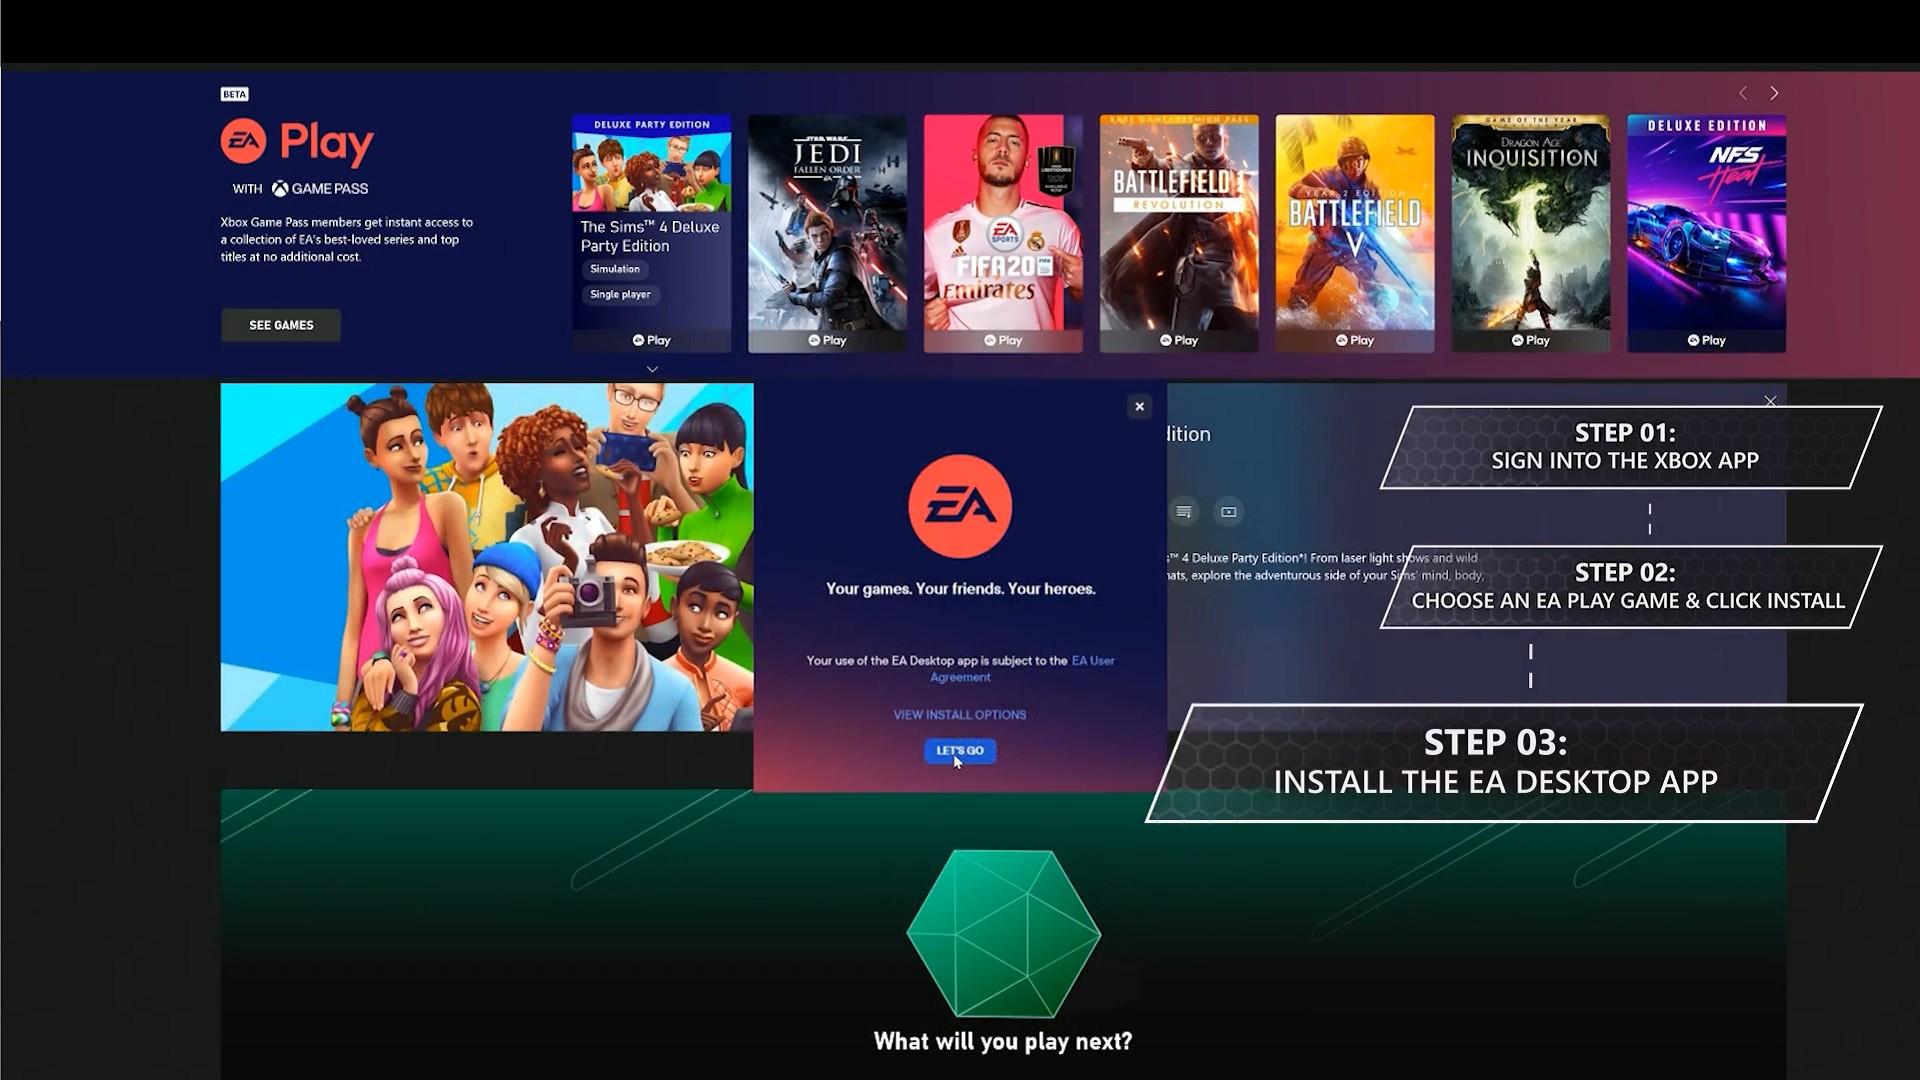Expand the Sims 4 game details dropdown
Image resolution: width=1920 pixels, height=1080 pixels.
click(x=653, y=368)
